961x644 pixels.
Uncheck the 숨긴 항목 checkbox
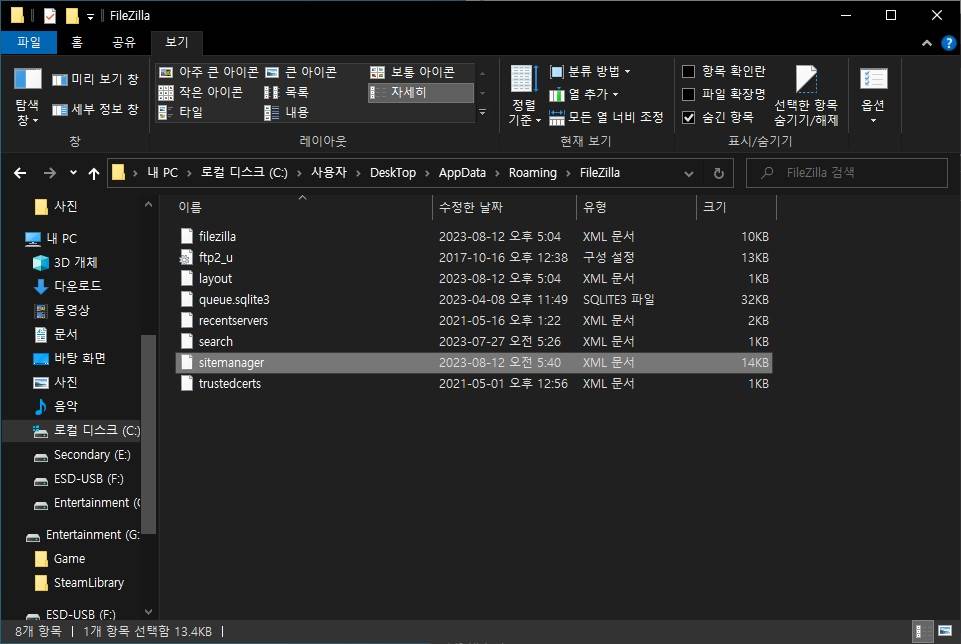click(x=689, y=117)
